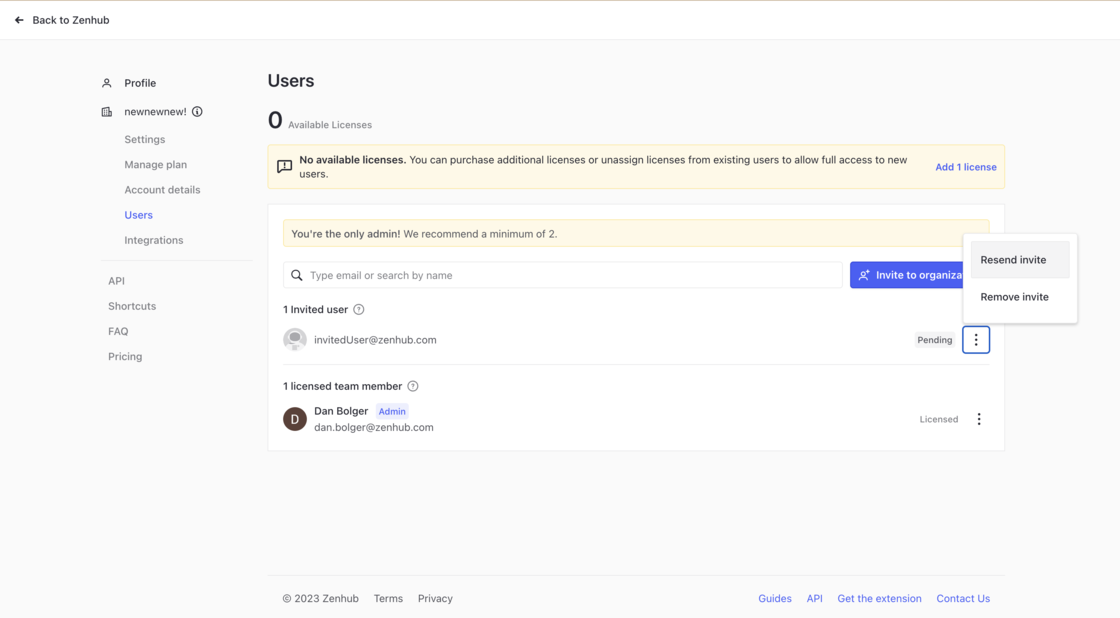The height and width of the screenshot is (618, 1120).
Task: Click the add-user icon on the Invite button
Action: point(864,275)
